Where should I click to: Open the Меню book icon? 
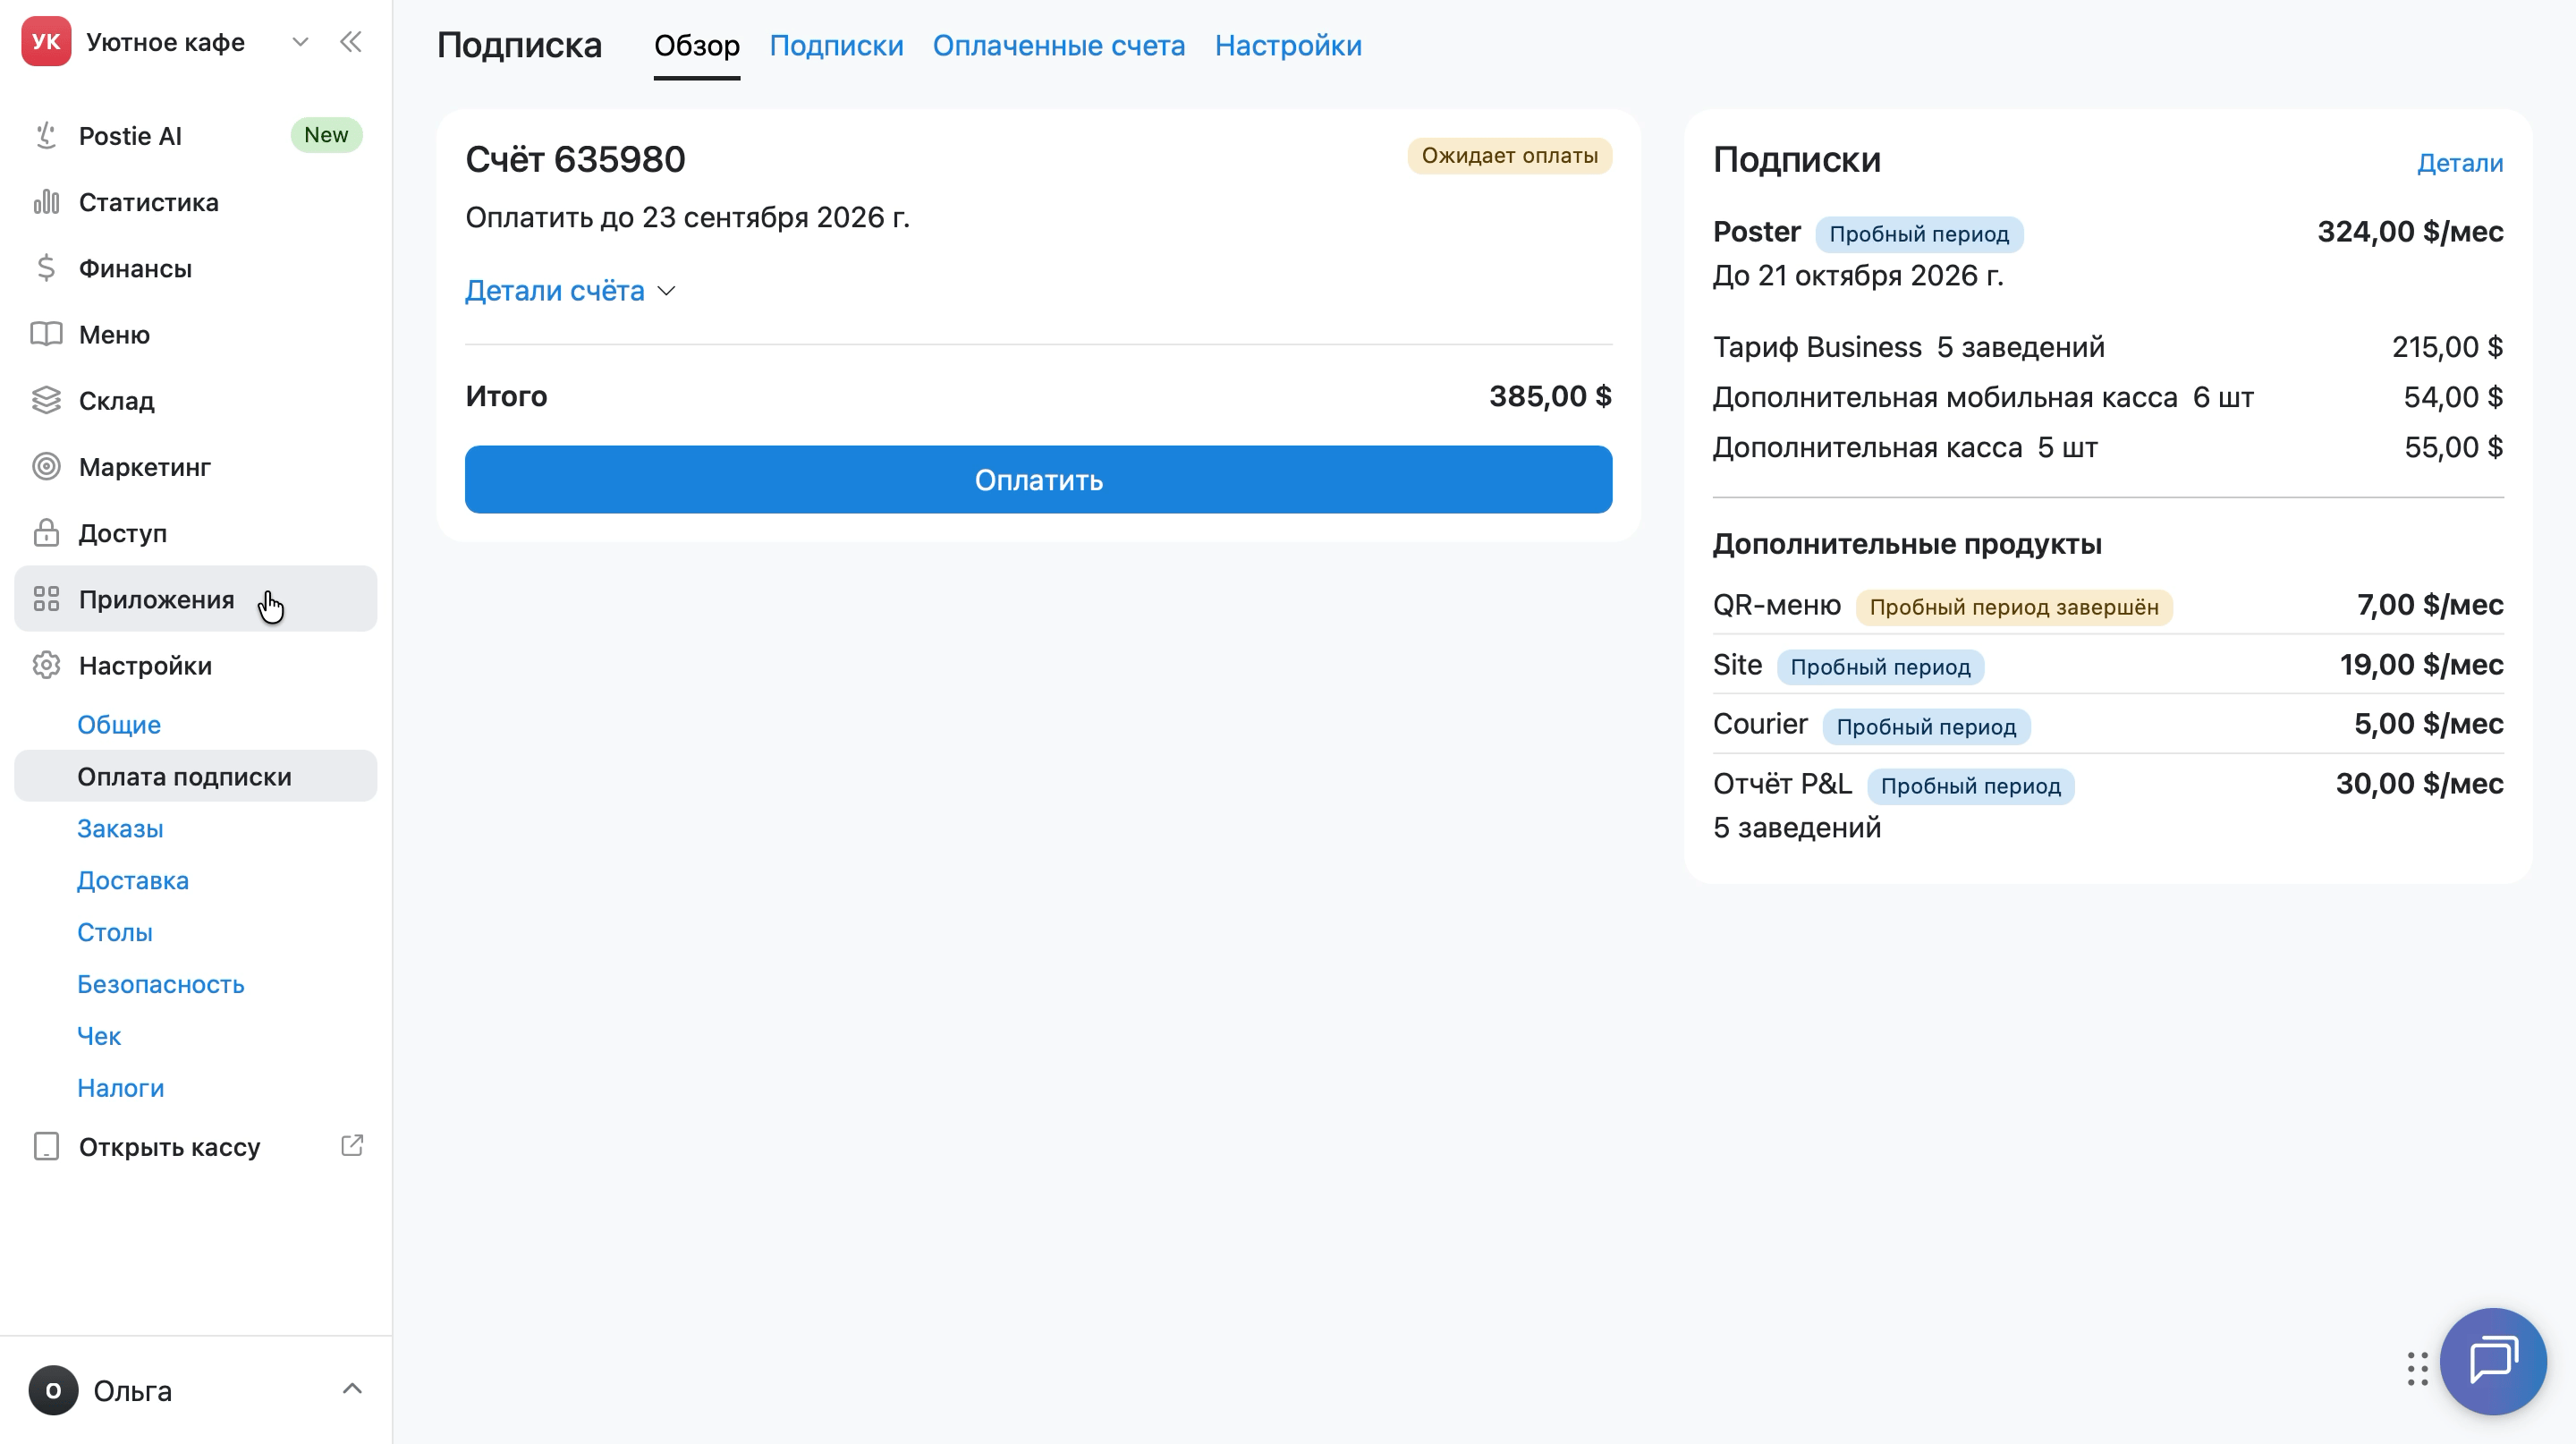(x=46, y=334)
